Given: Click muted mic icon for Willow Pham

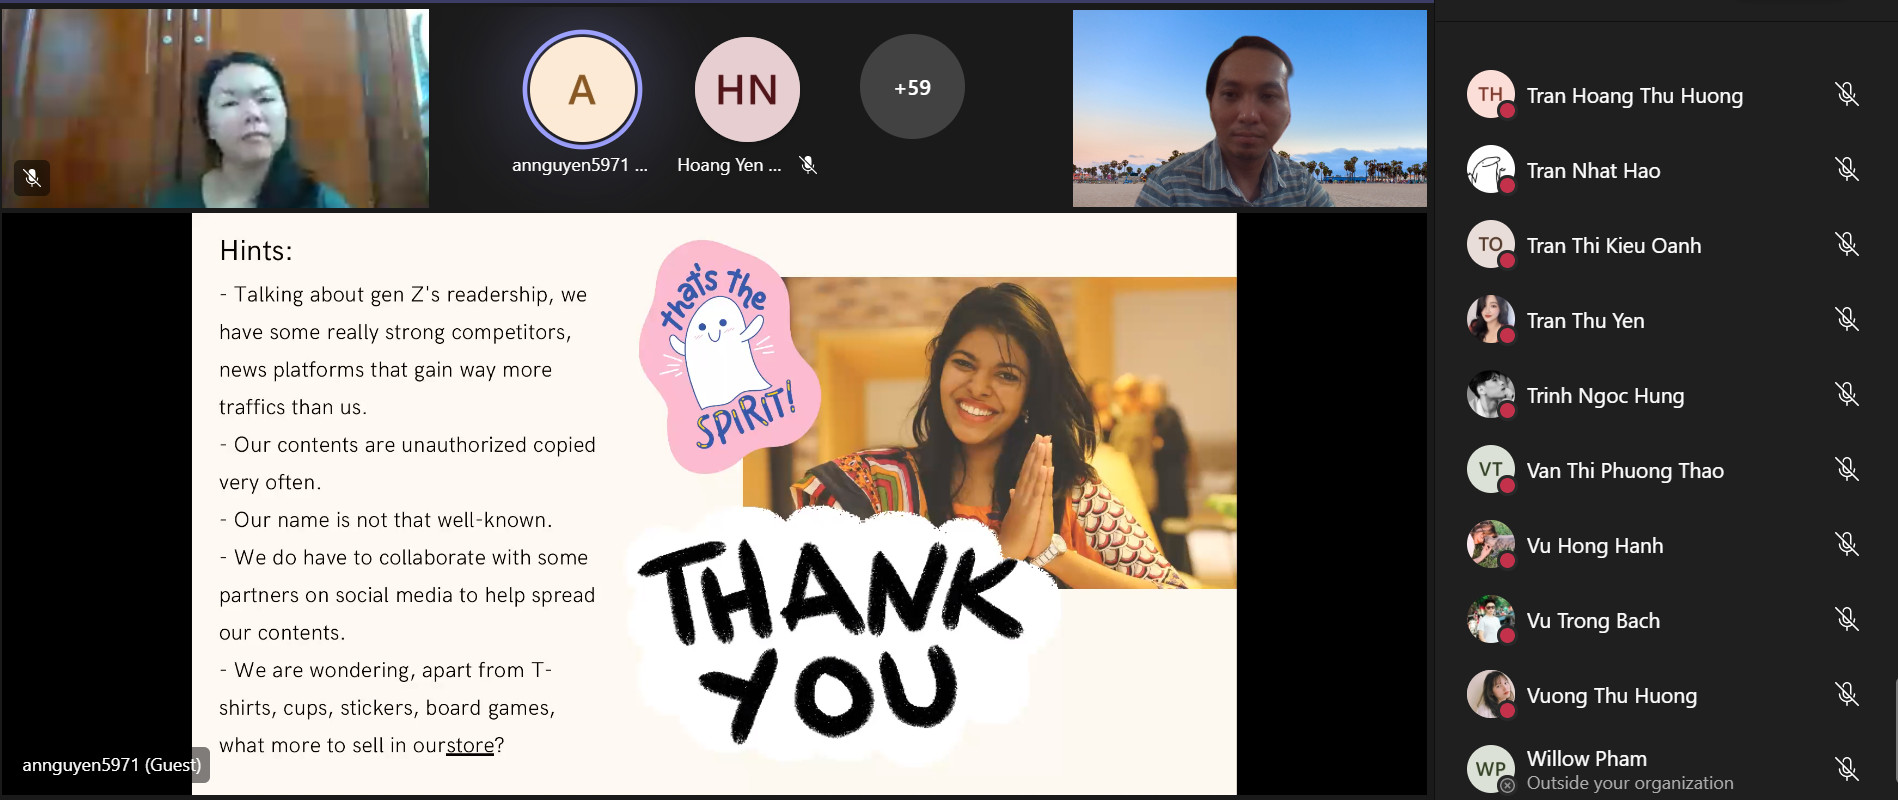Looking at the screenshot, I should (1847, 769).
